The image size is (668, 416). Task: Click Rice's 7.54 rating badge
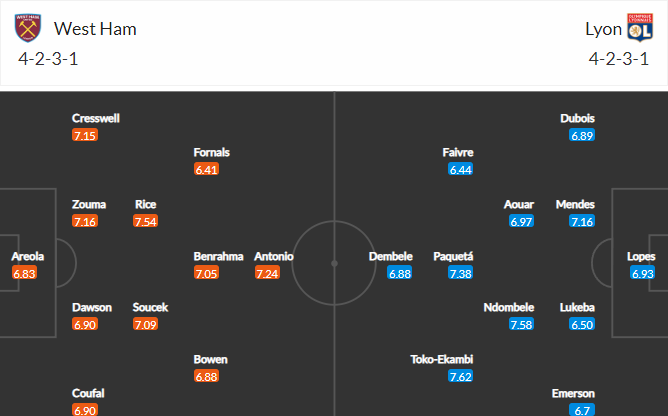tap(146, 221)
